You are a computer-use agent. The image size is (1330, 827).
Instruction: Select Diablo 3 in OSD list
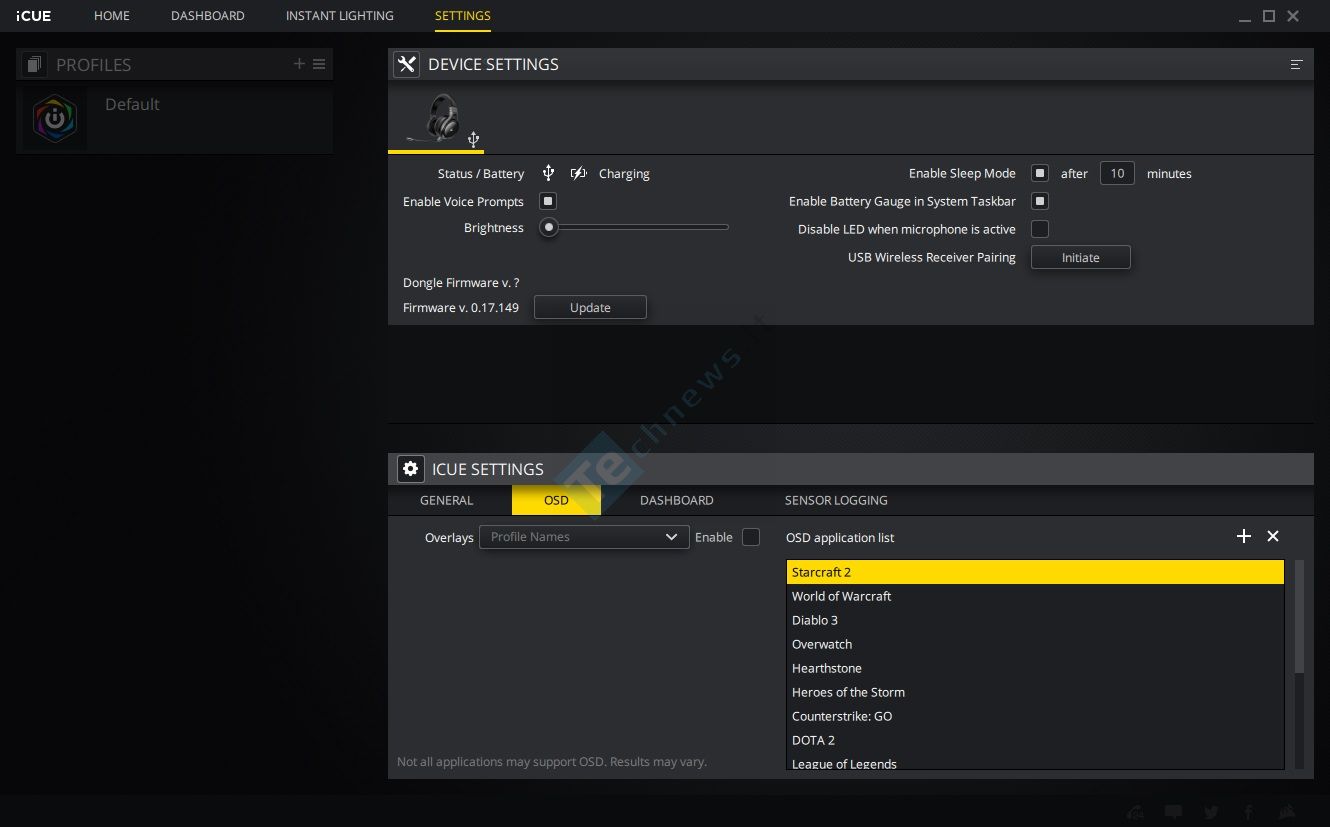(x=1035, y=620)
